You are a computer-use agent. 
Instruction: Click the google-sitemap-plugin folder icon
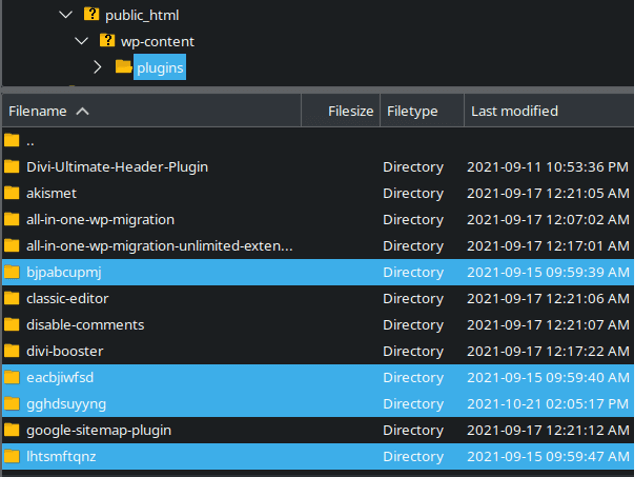pos(12,429)
